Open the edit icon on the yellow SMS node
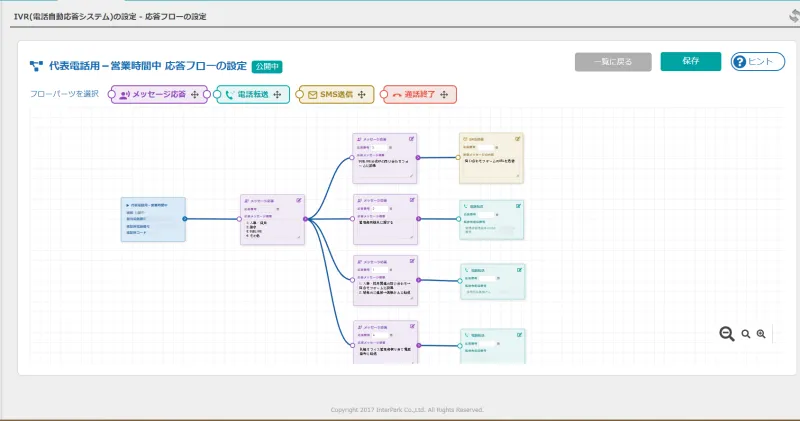This screenshot has height=421, width=800. pos(517,139)
